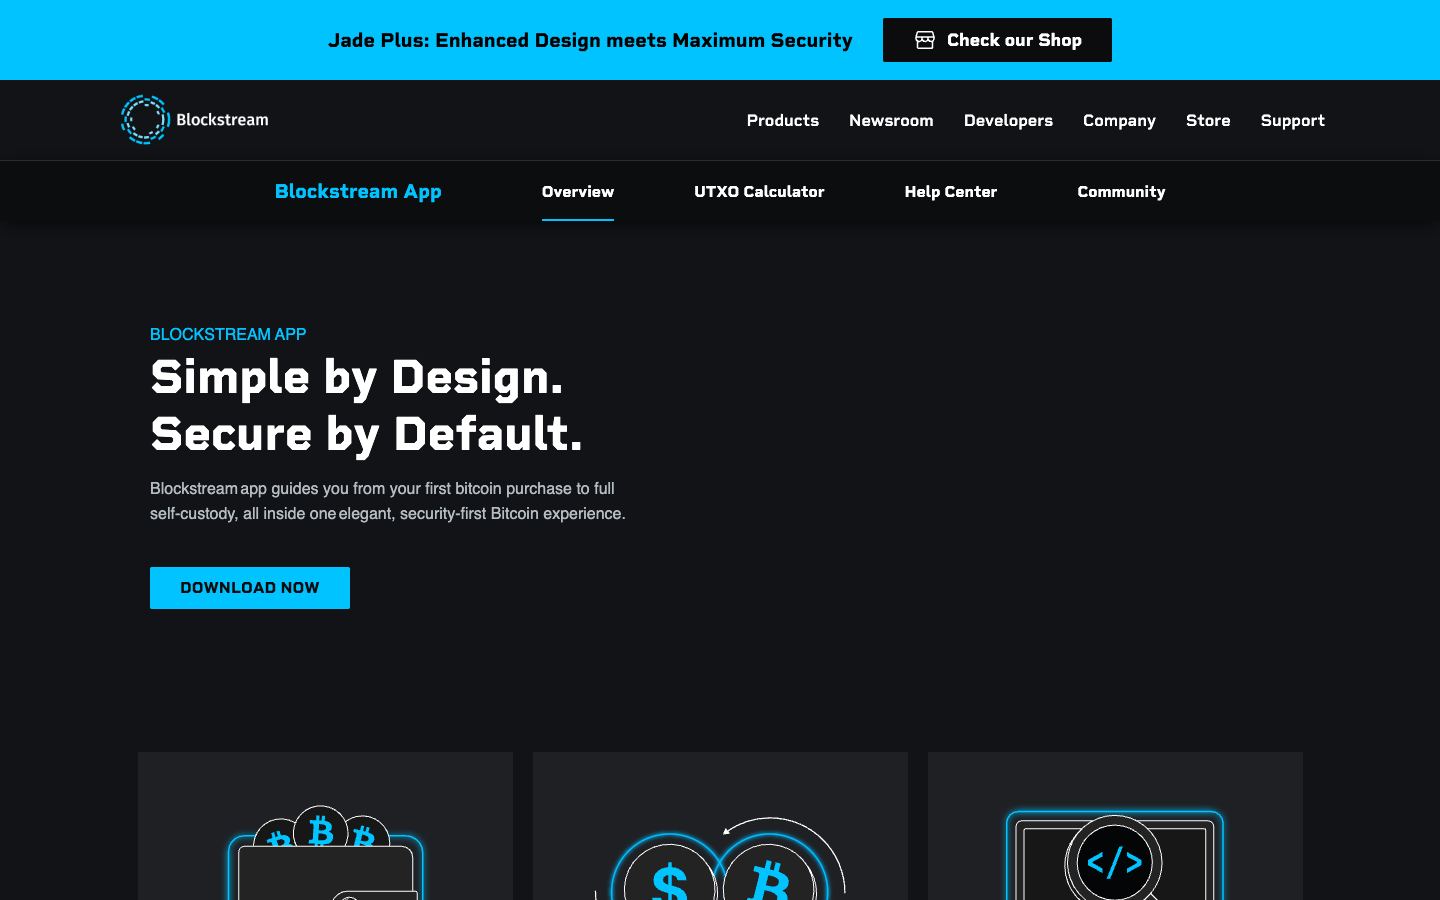Expand the Developers navigation item
This screenshot has height=900, width=1440.
(1008, 120)
